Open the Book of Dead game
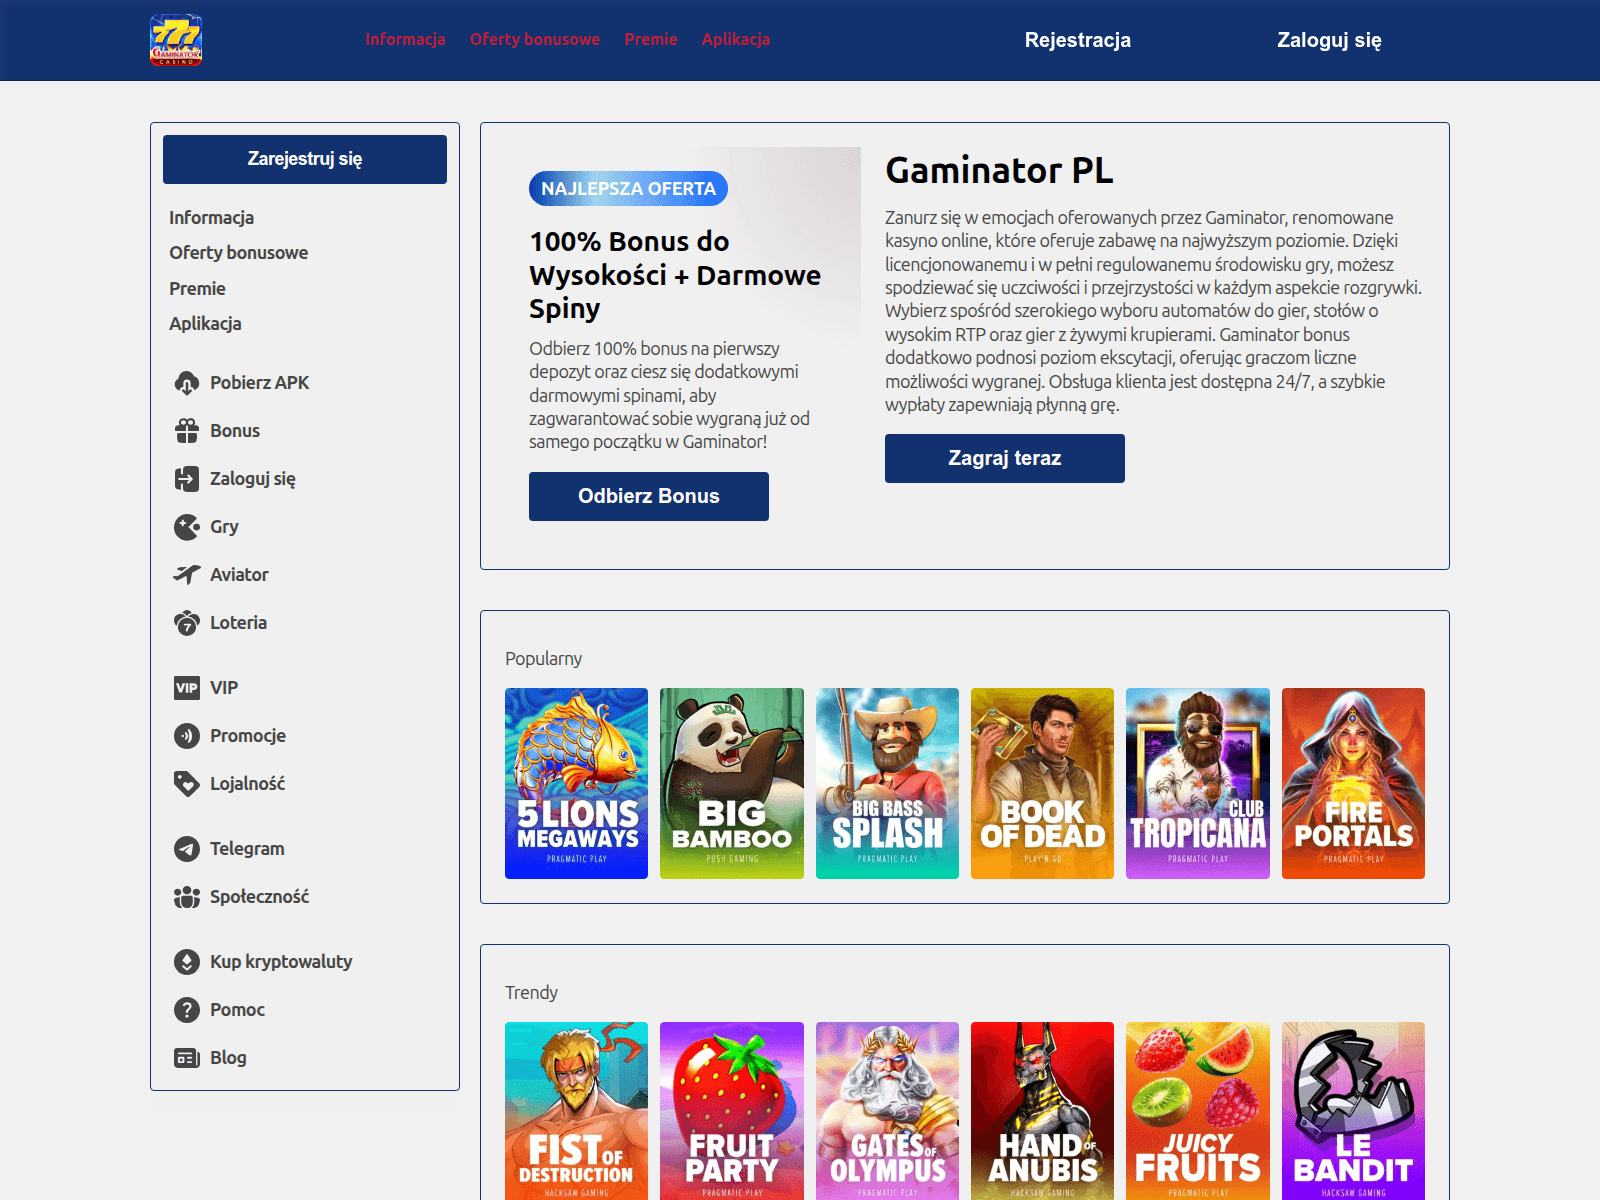Screen dimensions: 1600x1200 pos(1042,783)
